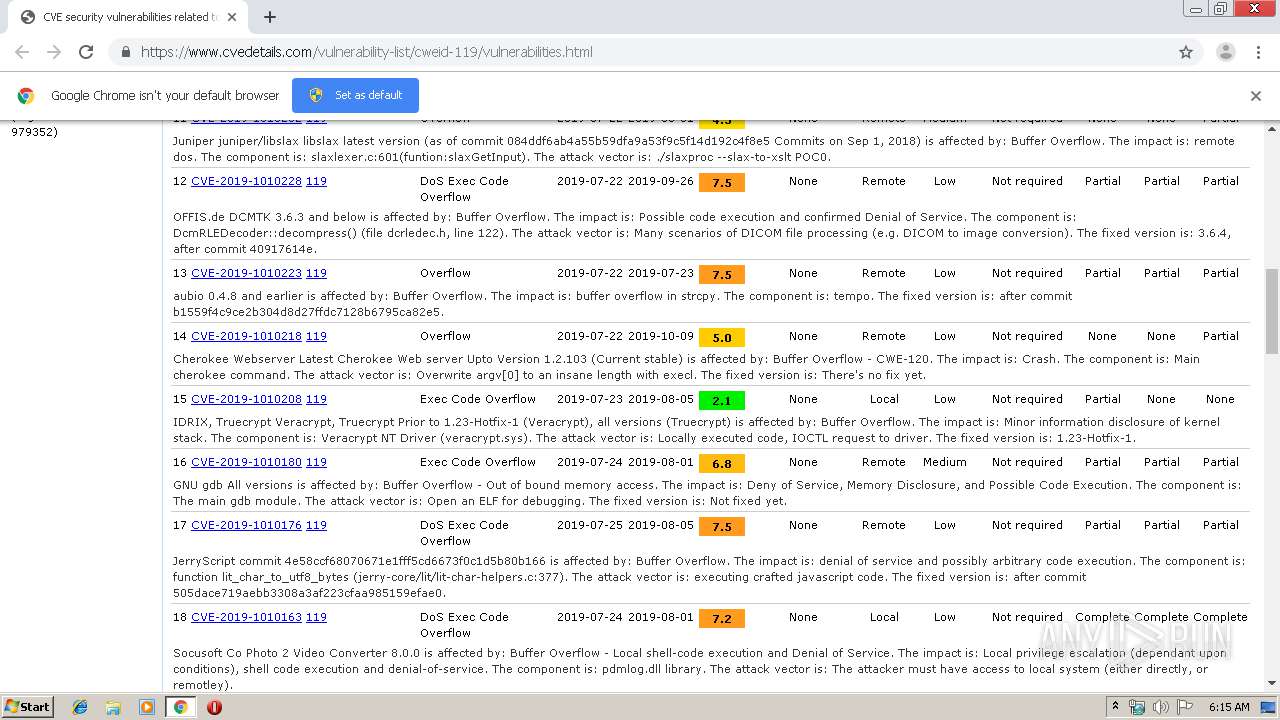Click the browser forward arrow

tap(54, 52)
